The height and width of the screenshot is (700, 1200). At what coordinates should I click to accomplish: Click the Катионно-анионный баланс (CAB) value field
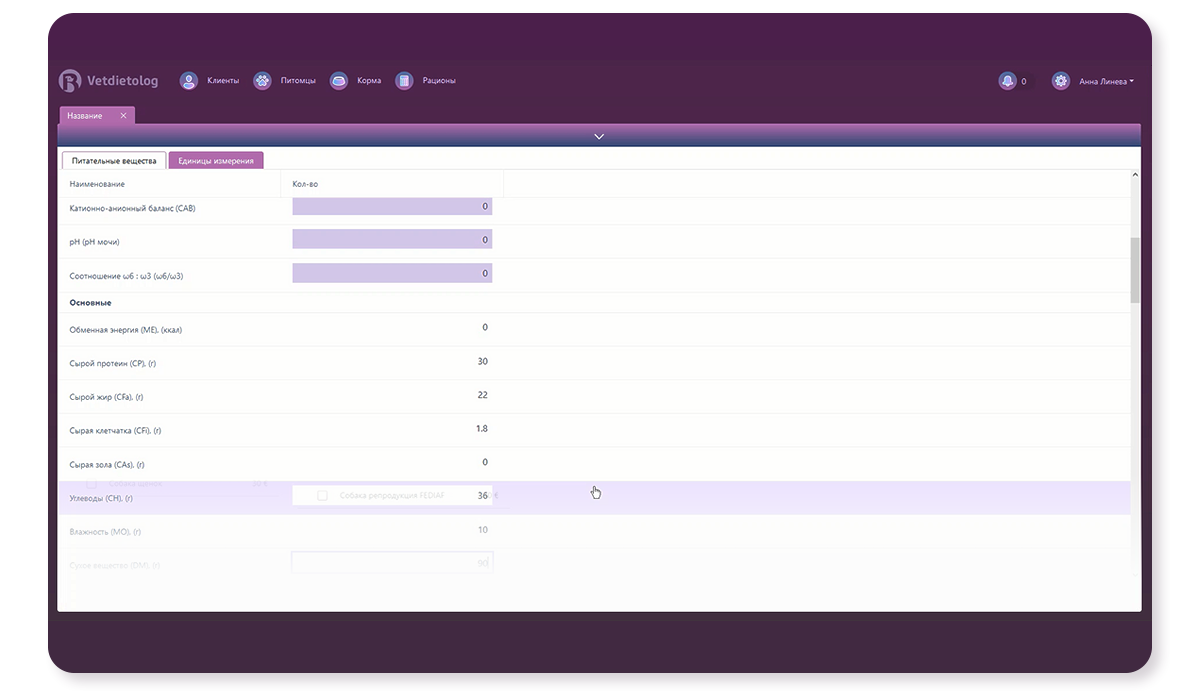[392, 206]
